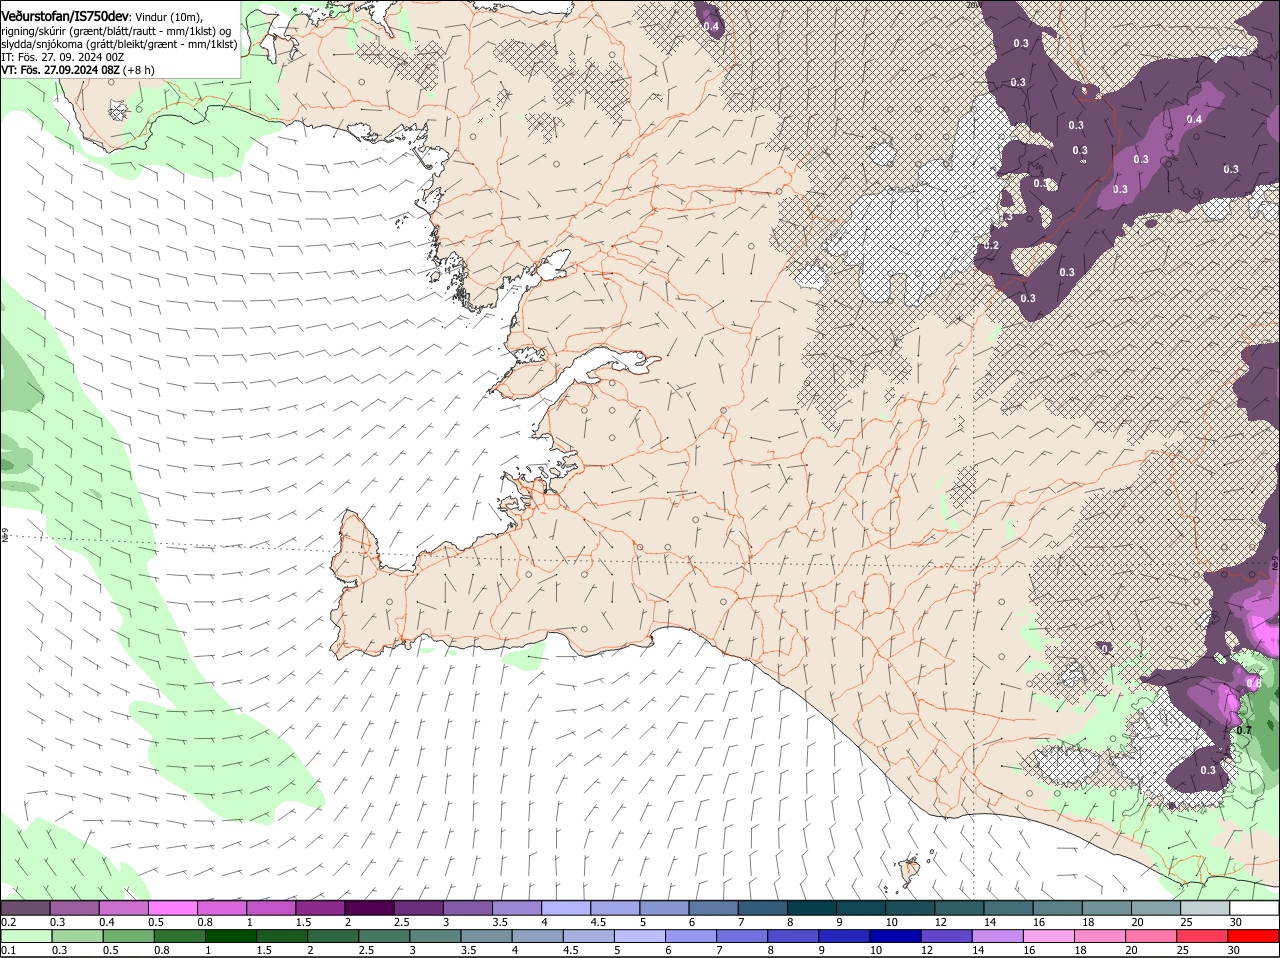
Task: Click the 14 light violet swatch in green-red legend row
Action: pyautogui.click(x=998, y=936)
